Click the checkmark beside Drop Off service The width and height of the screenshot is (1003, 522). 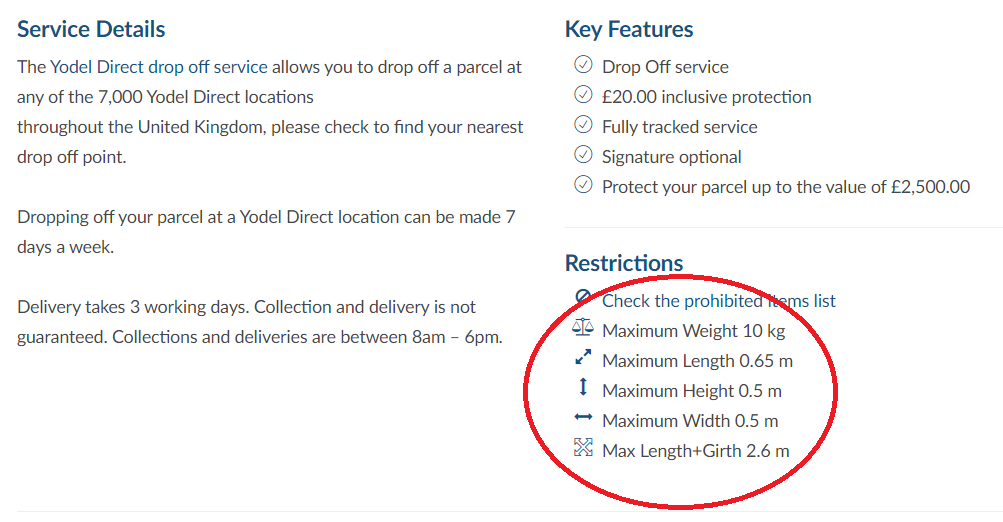click(583, 64)
